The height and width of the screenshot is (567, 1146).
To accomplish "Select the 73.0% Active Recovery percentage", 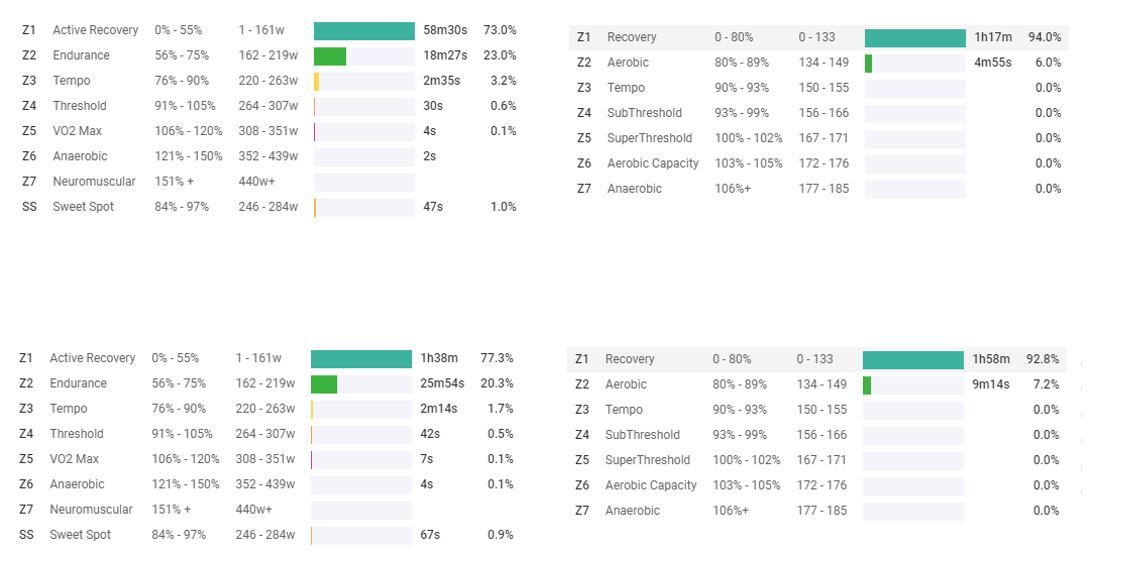I will [499, 31].
